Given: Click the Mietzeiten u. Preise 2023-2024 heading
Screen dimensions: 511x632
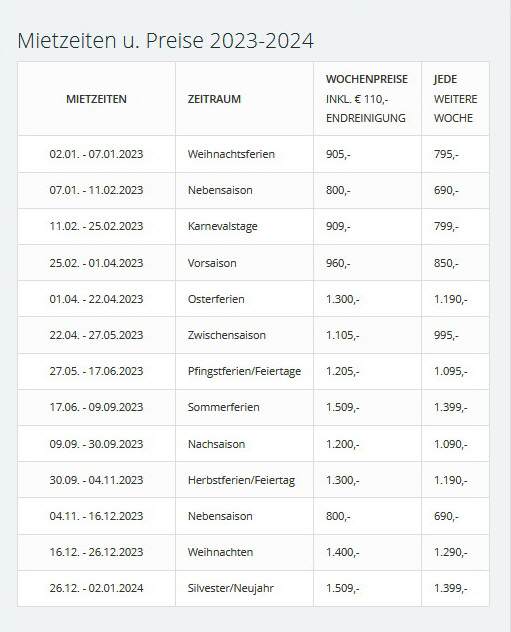Looking at the screenshot, I should click(165, 41).
